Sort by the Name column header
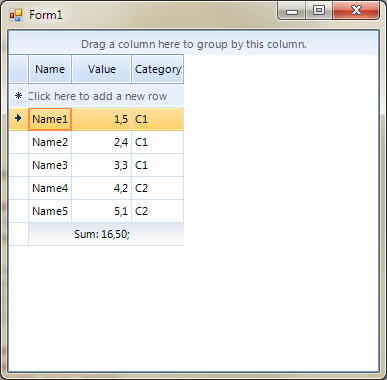This screenshot has width=387, height=380. 50,69
